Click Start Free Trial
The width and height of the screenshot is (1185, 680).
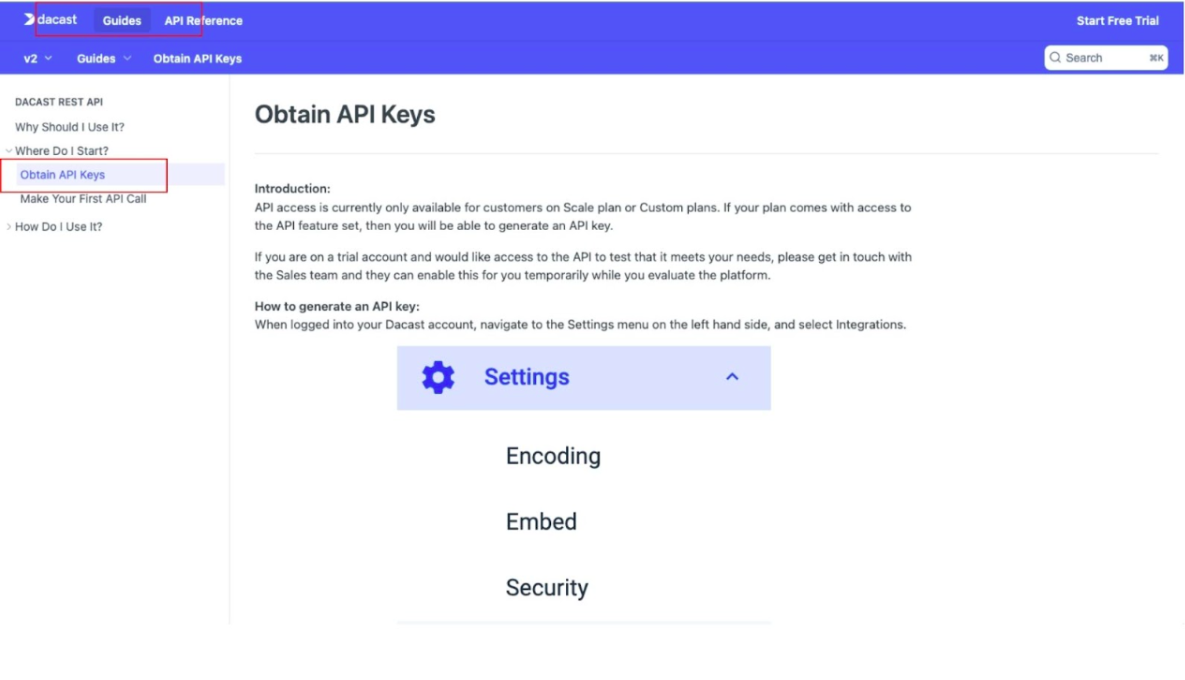1116,20
